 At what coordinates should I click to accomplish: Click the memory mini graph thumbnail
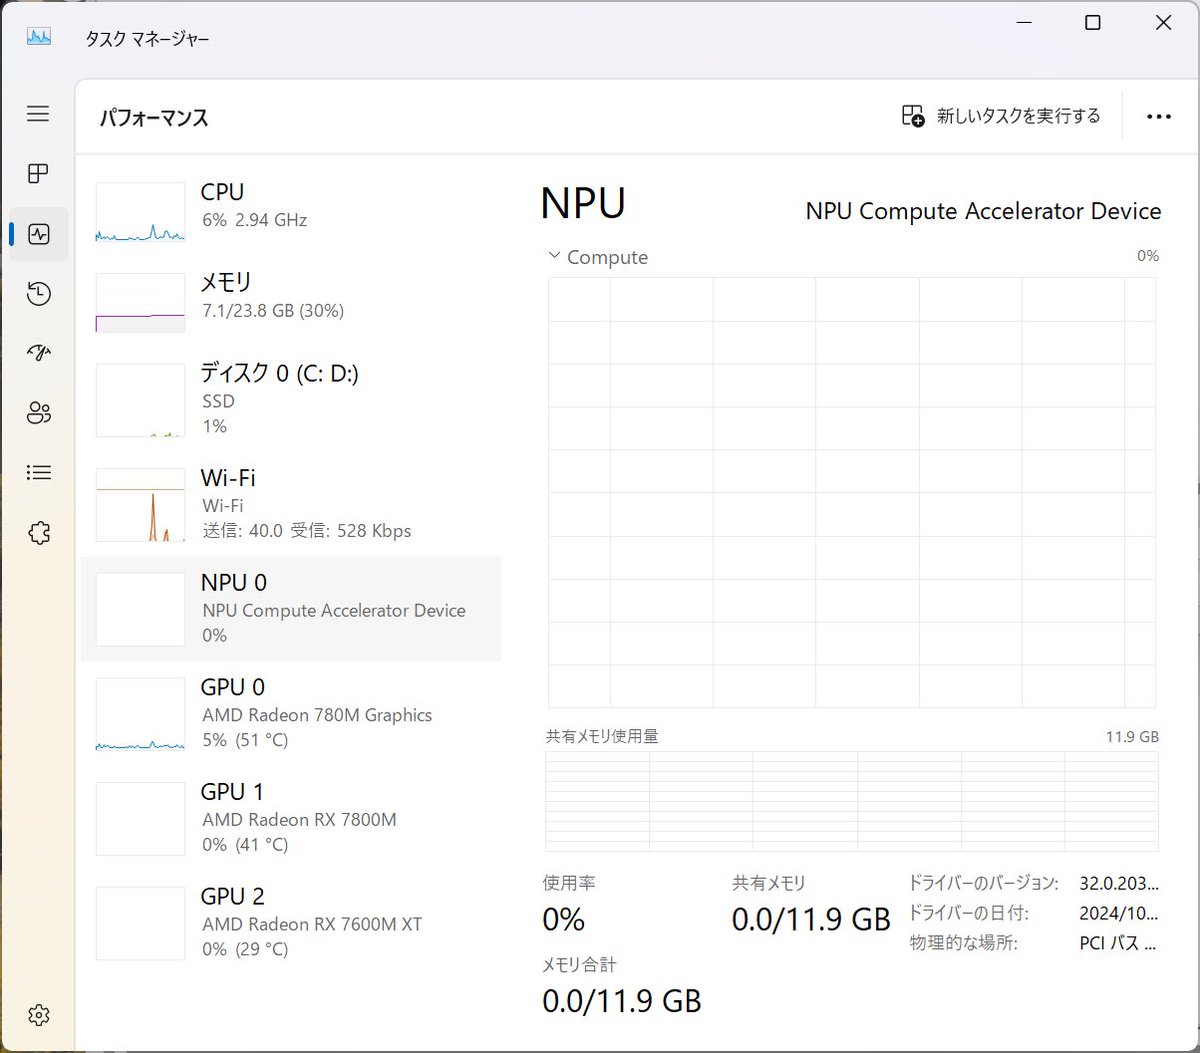point(140,302)
